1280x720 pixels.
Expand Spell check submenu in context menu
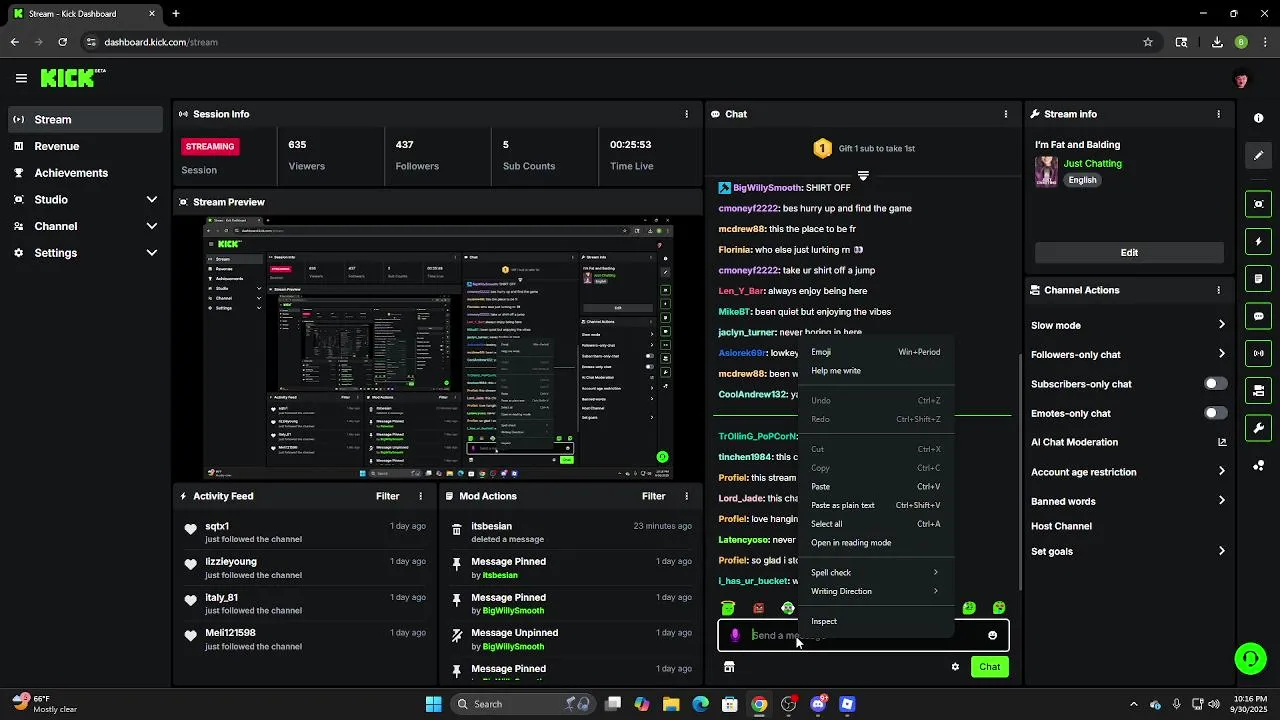875,573
